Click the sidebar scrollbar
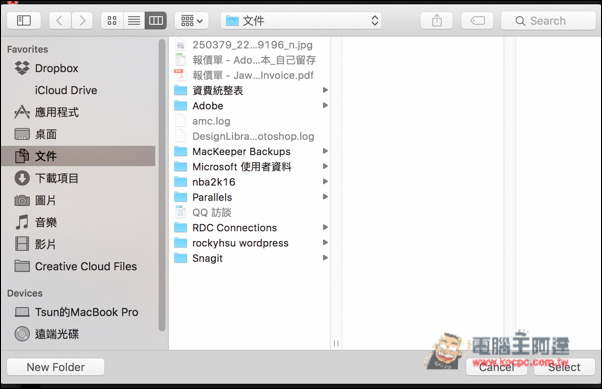The width and height of the screenshot is (602, 389). (x=162, y=184)
